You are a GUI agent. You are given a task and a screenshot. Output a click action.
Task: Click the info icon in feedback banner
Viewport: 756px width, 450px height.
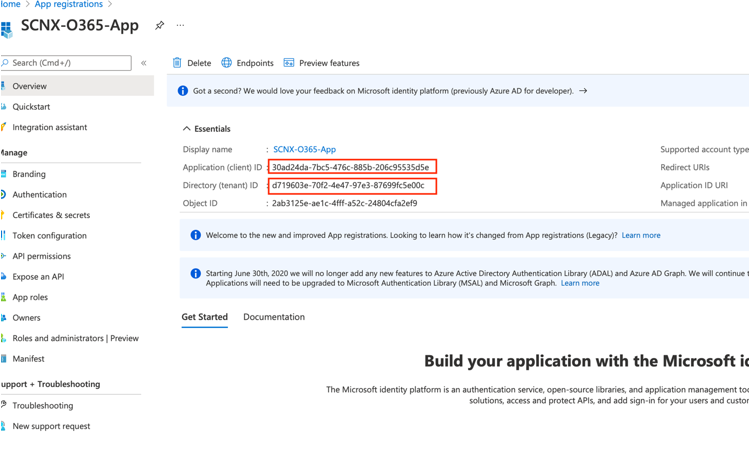coord(183,91)
